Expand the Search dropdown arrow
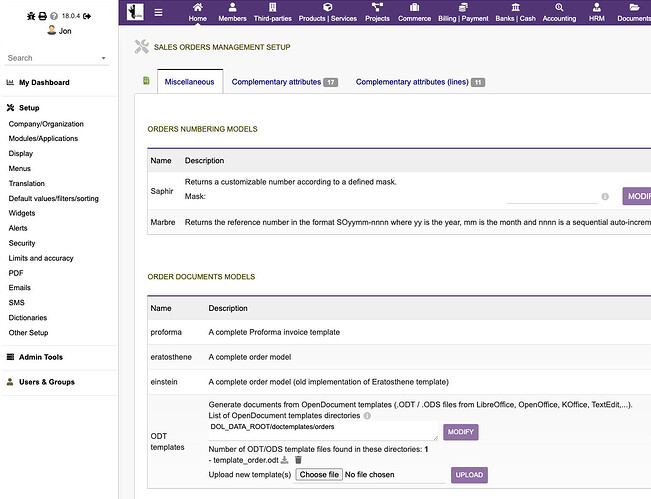This screenshot has height=499, width=651. pyautogui.click(x=103, y=58)
